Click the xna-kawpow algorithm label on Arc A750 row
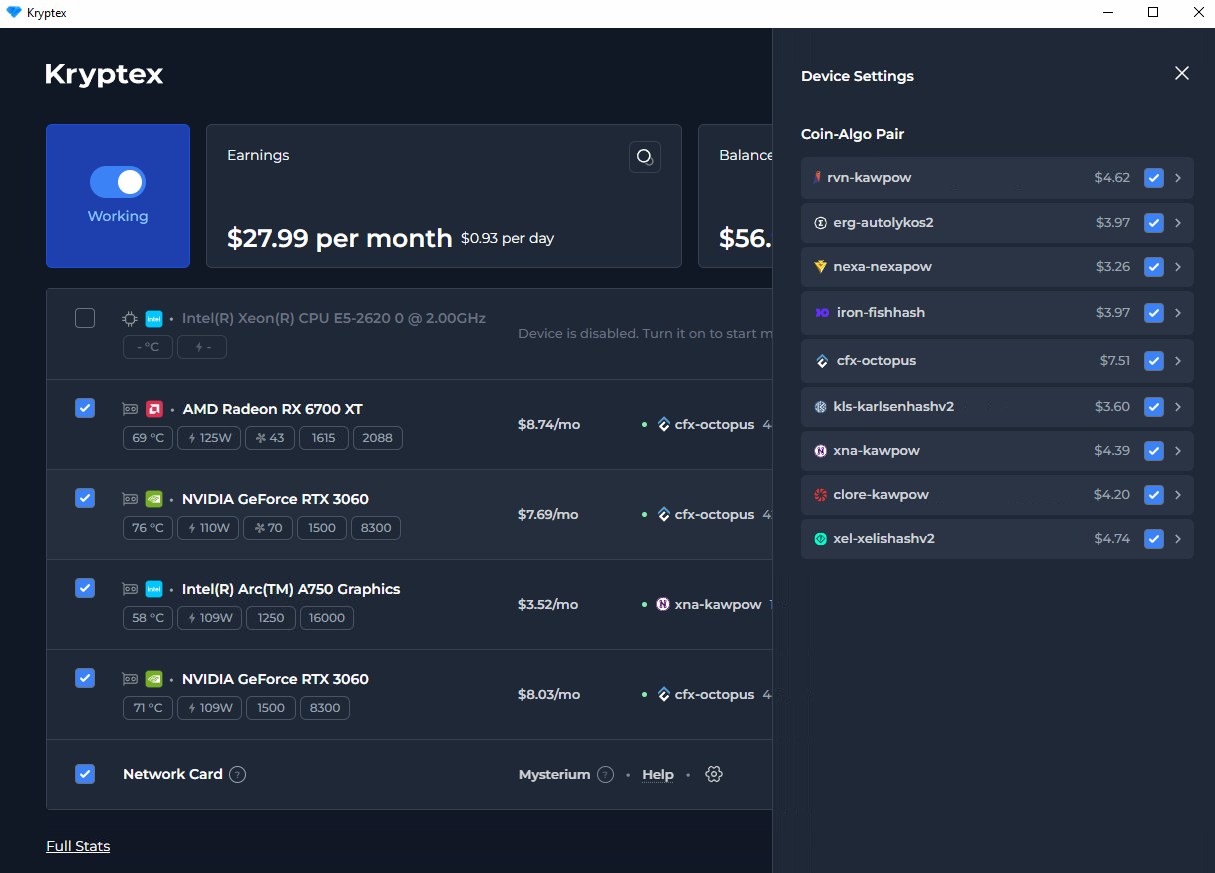Screen dimensions: 1215x873 pos(718,605)
